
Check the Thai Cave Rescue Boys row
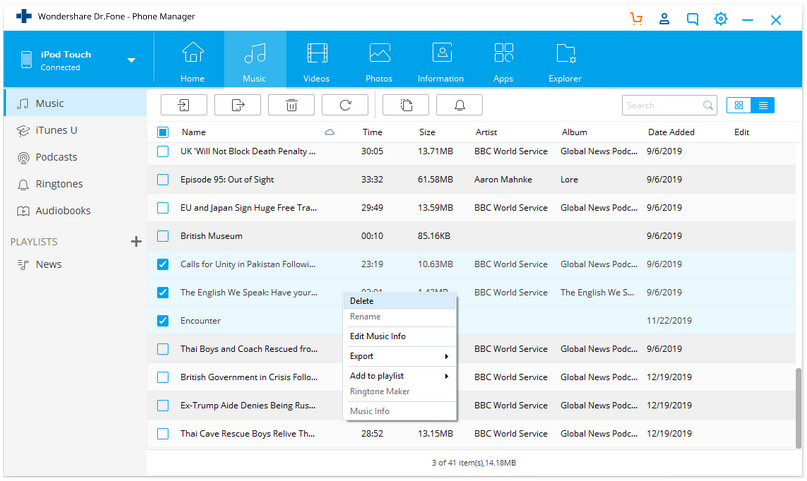(163, 434)
